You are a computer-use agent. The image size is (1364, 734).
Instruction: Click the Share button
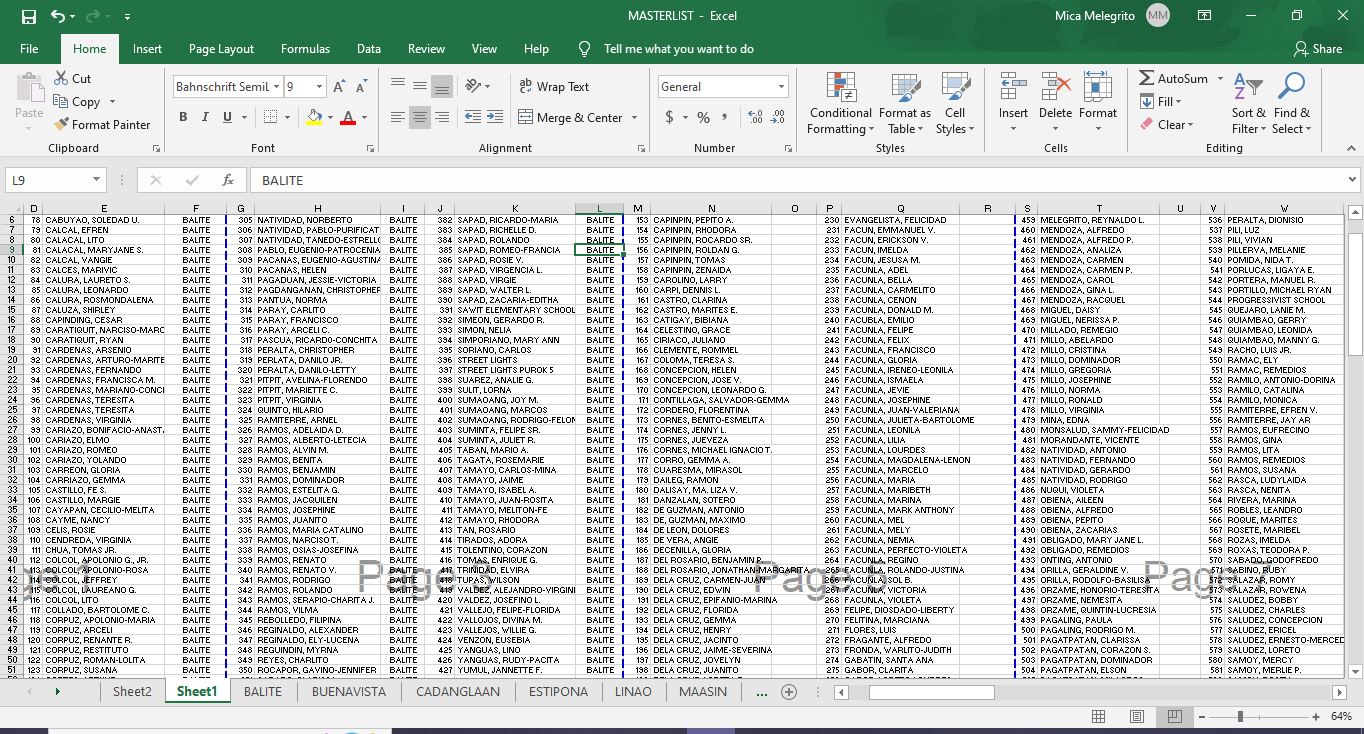(1317, 49)
